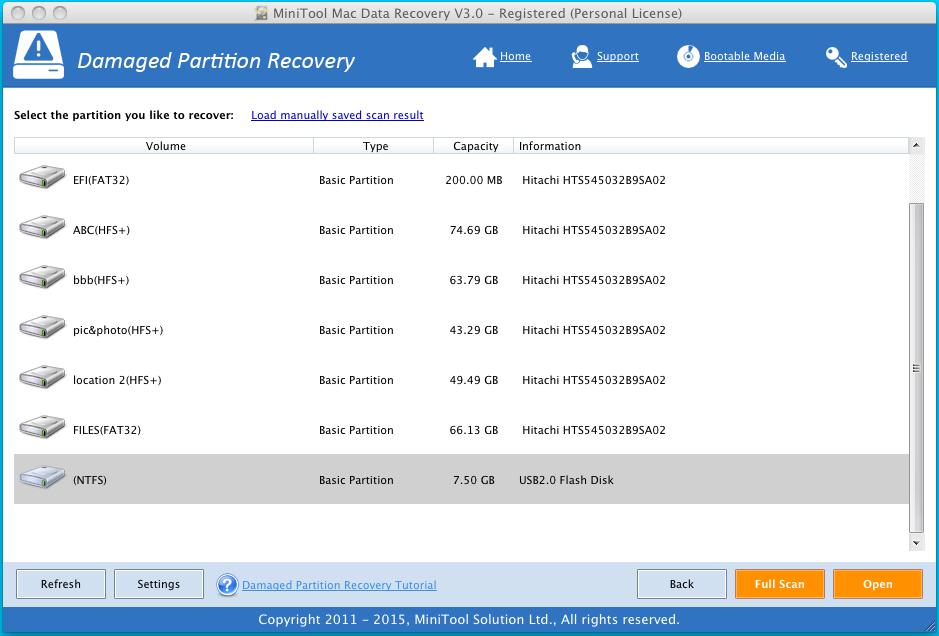The image size is (939, 636).
Task: Click the vertical scrollbar thumb
Action: click(916, 368)
